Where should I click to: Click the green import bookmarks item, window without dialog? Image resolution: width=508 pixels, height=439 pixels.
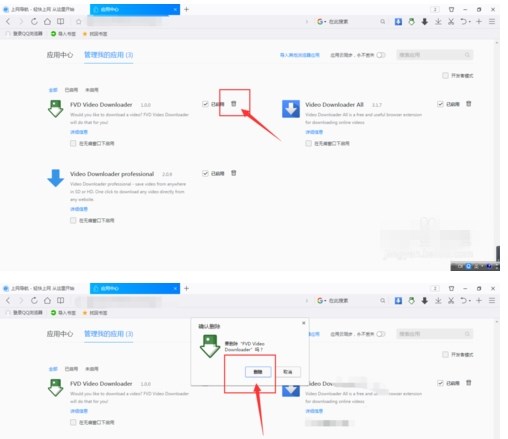(x=63, y=34)
